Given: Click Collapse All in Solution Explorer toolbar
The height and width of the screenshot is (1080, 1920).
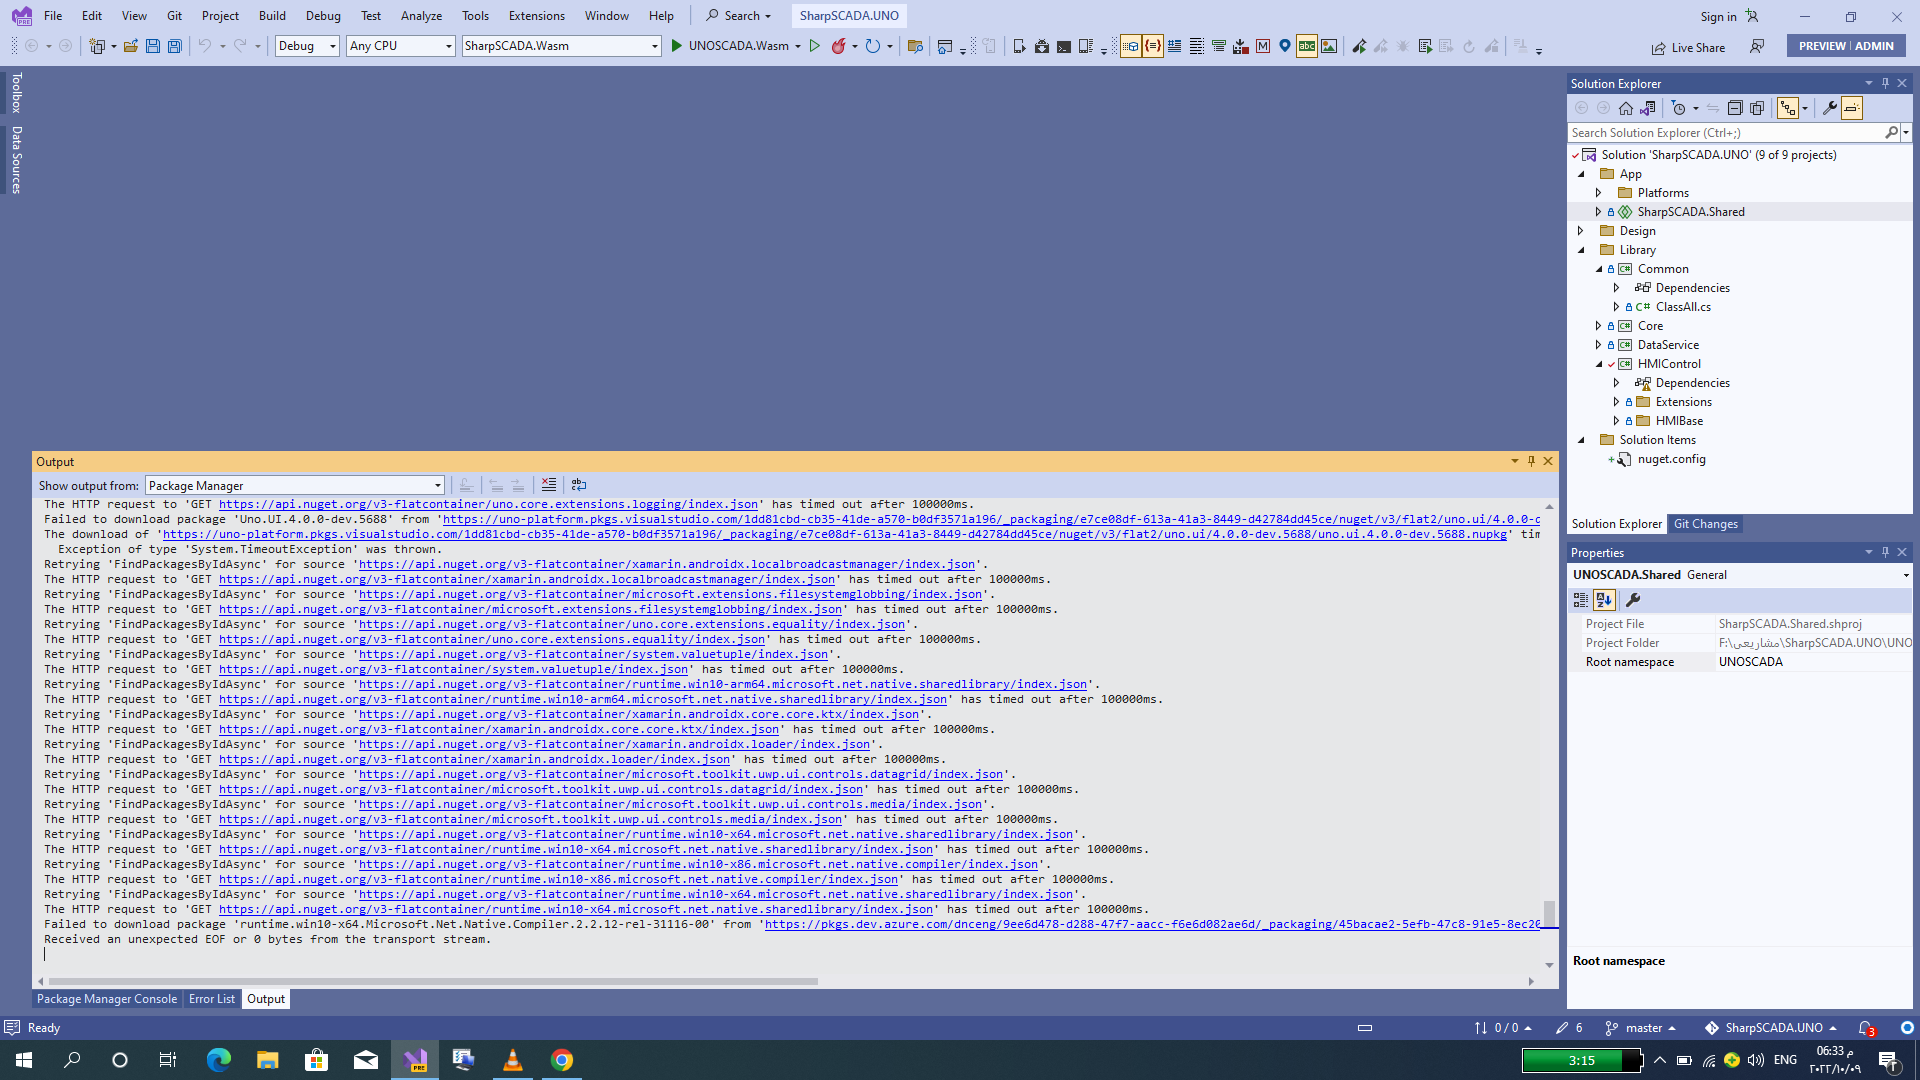Looking at the screenshot, I should pyautogui.click(x=1735, y=108).
